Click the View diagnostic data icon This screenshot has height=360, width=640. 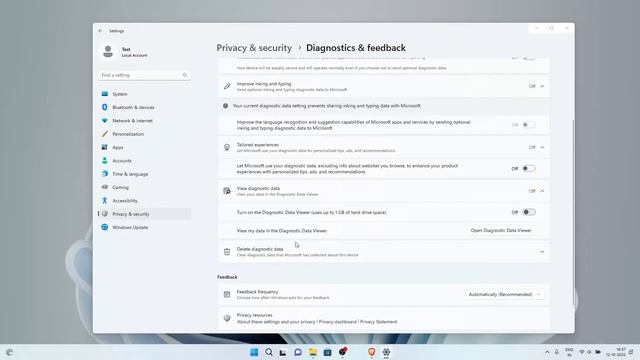[227, 191]
